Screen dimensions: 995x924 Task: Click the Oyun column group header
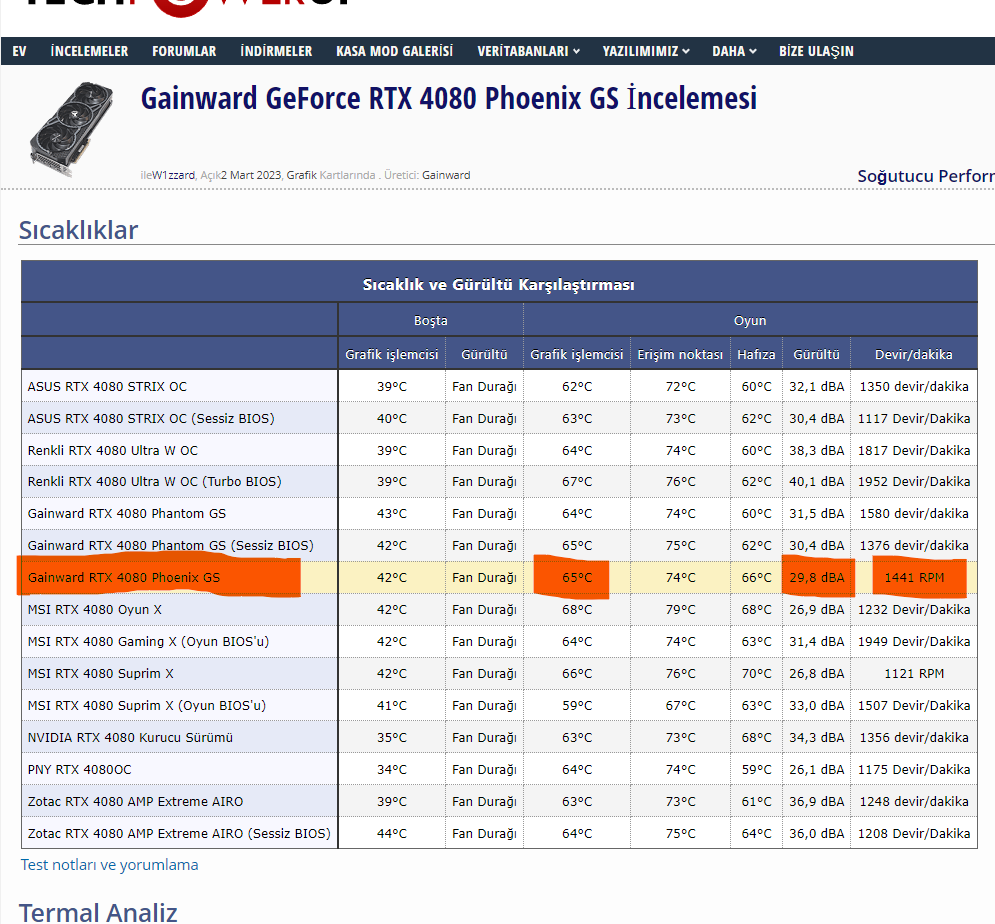click(x=750, y=321)
